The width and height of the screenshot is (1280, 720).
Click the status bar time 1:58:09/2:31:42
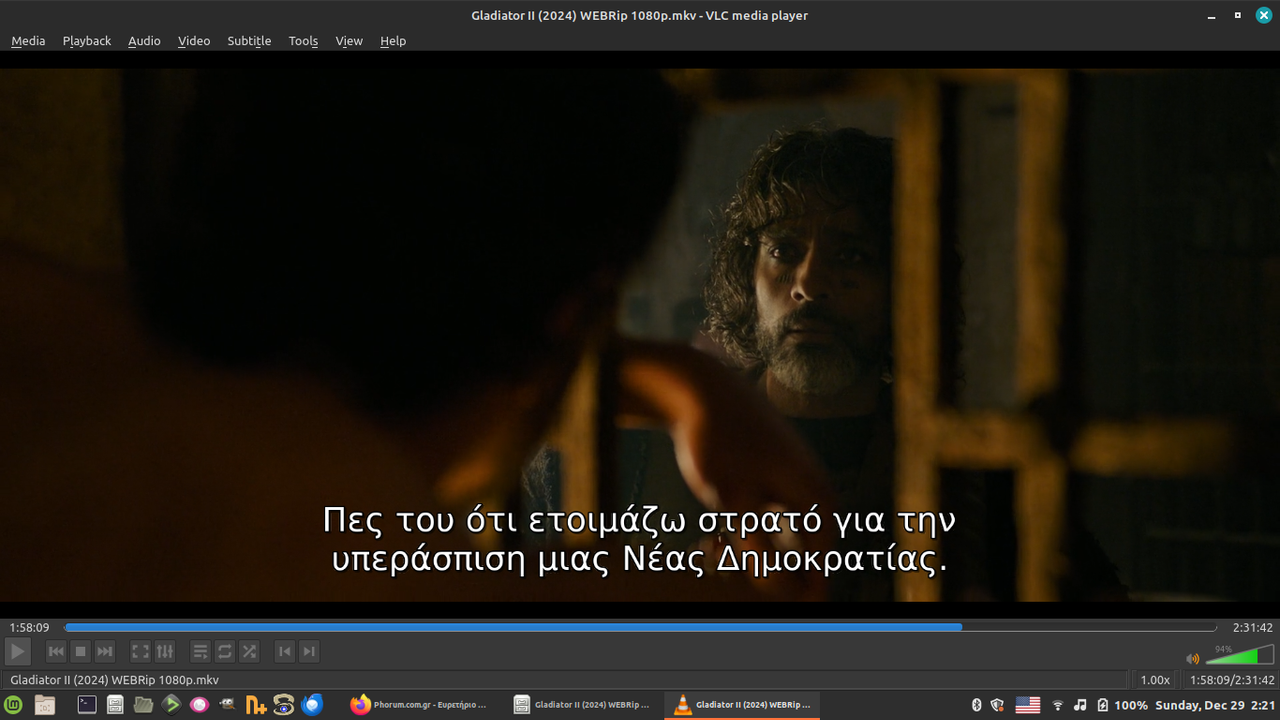pos(1231,680)
